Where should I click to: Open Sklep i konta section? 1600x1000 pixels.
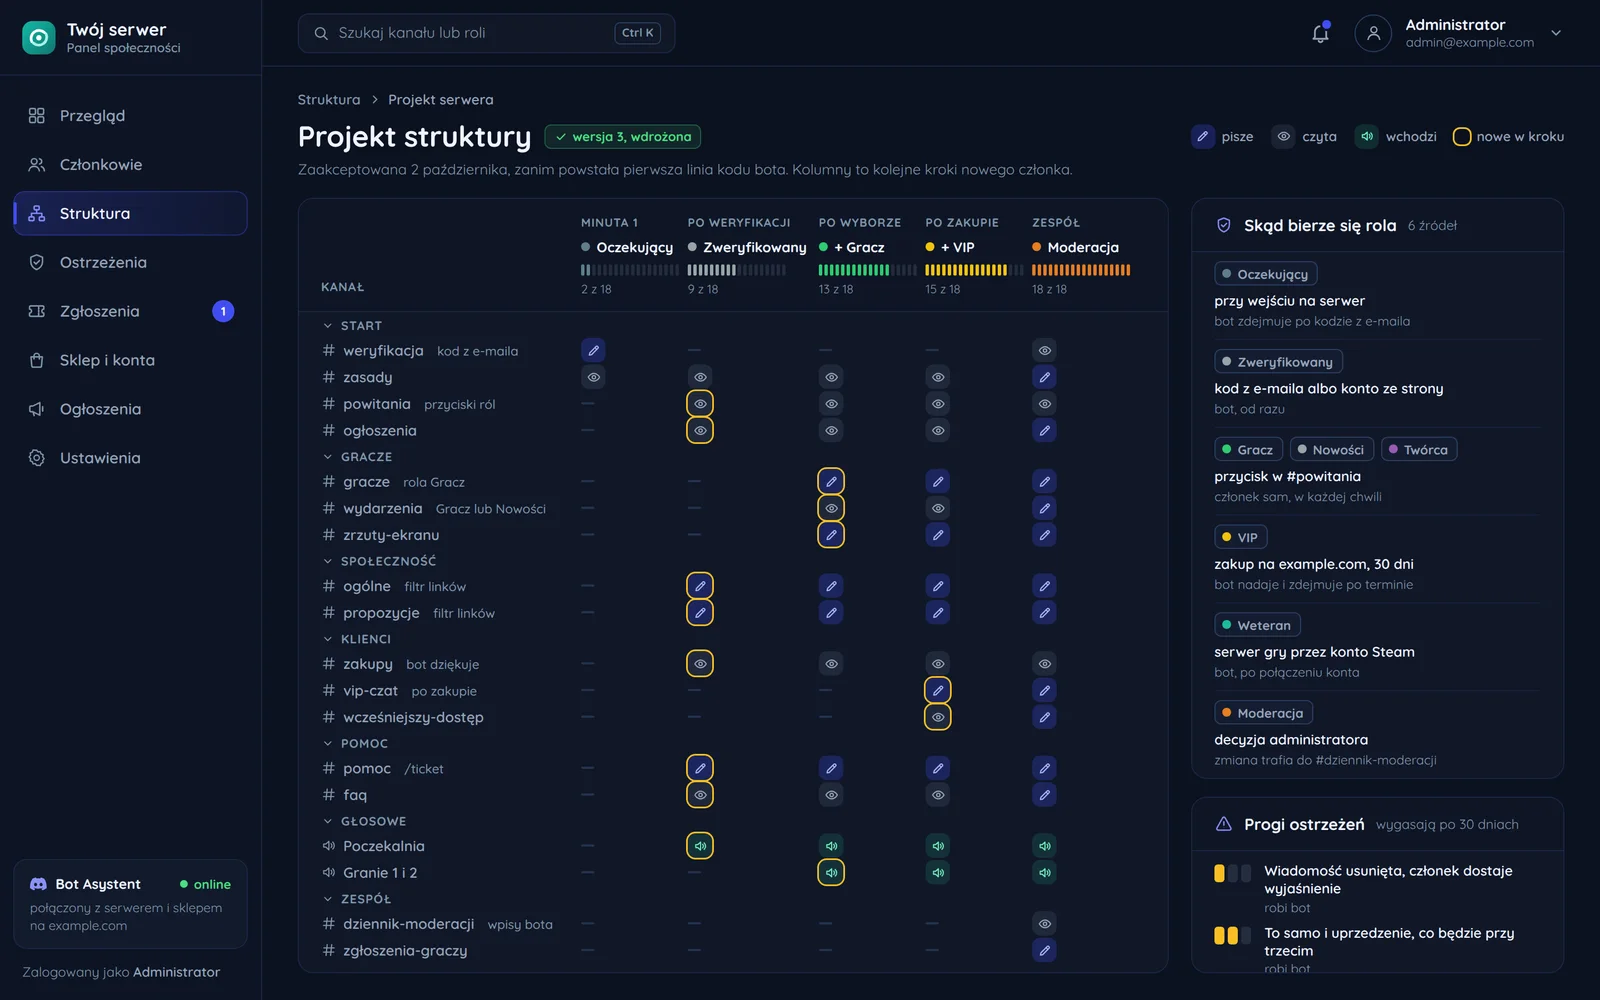130,360
